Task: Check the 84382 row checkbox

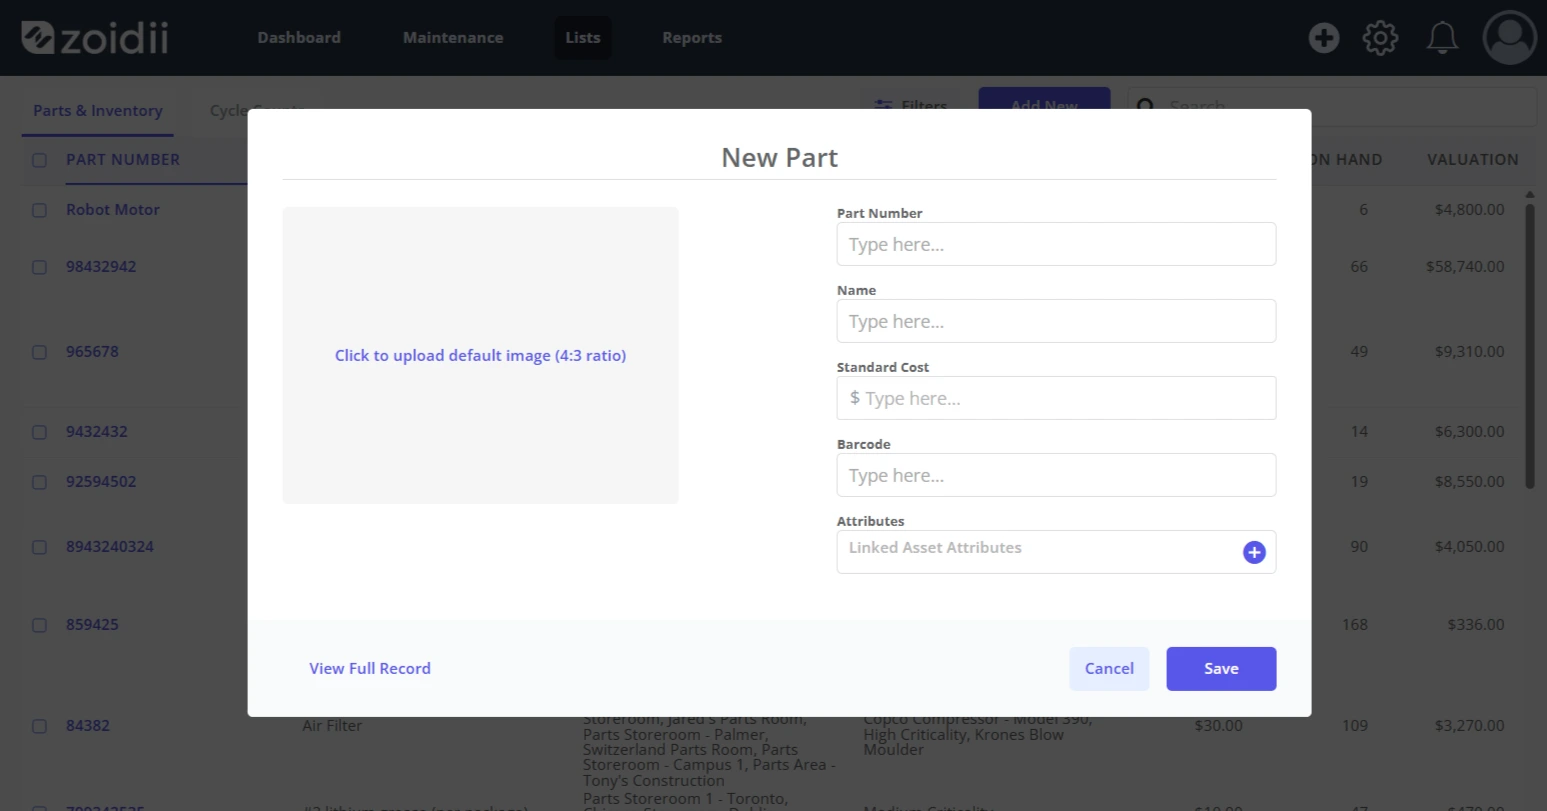Action: [x=39, y=726]
